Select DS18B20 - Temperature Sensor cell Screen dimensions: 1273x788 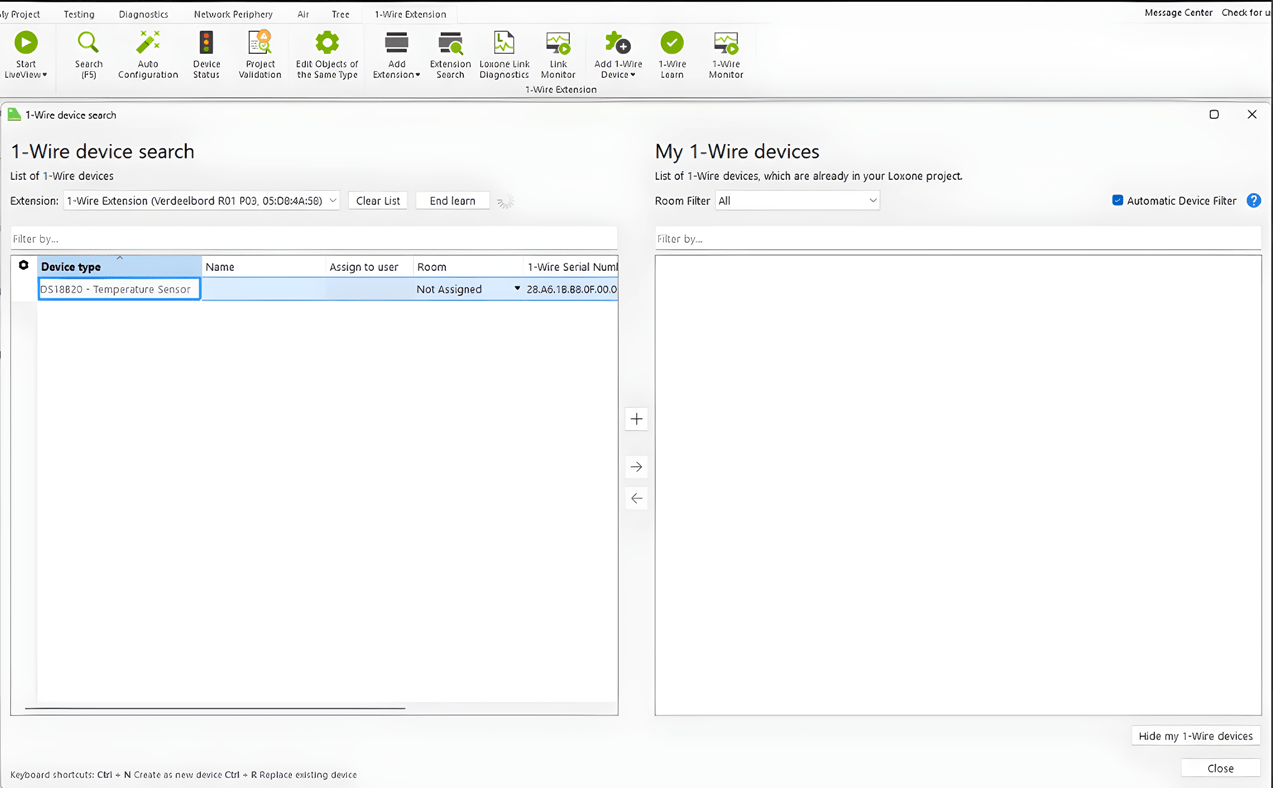[x=119, y=289]
